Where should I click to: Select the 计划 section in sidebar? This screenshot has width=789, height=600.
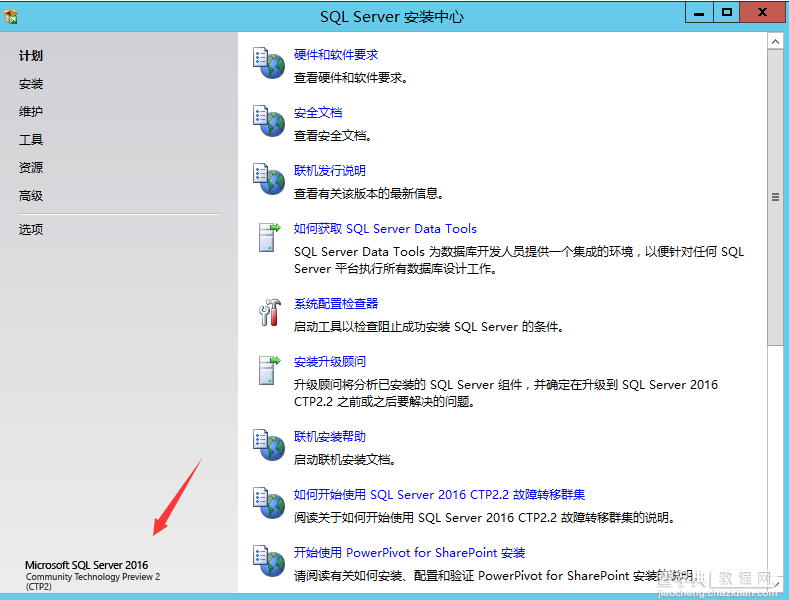pos(31,55)
